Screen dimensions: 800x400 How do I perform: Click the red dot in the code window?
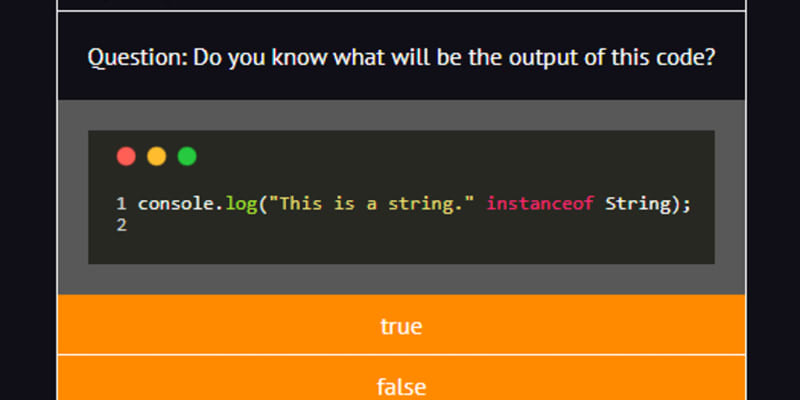click(x=126, y=156)
